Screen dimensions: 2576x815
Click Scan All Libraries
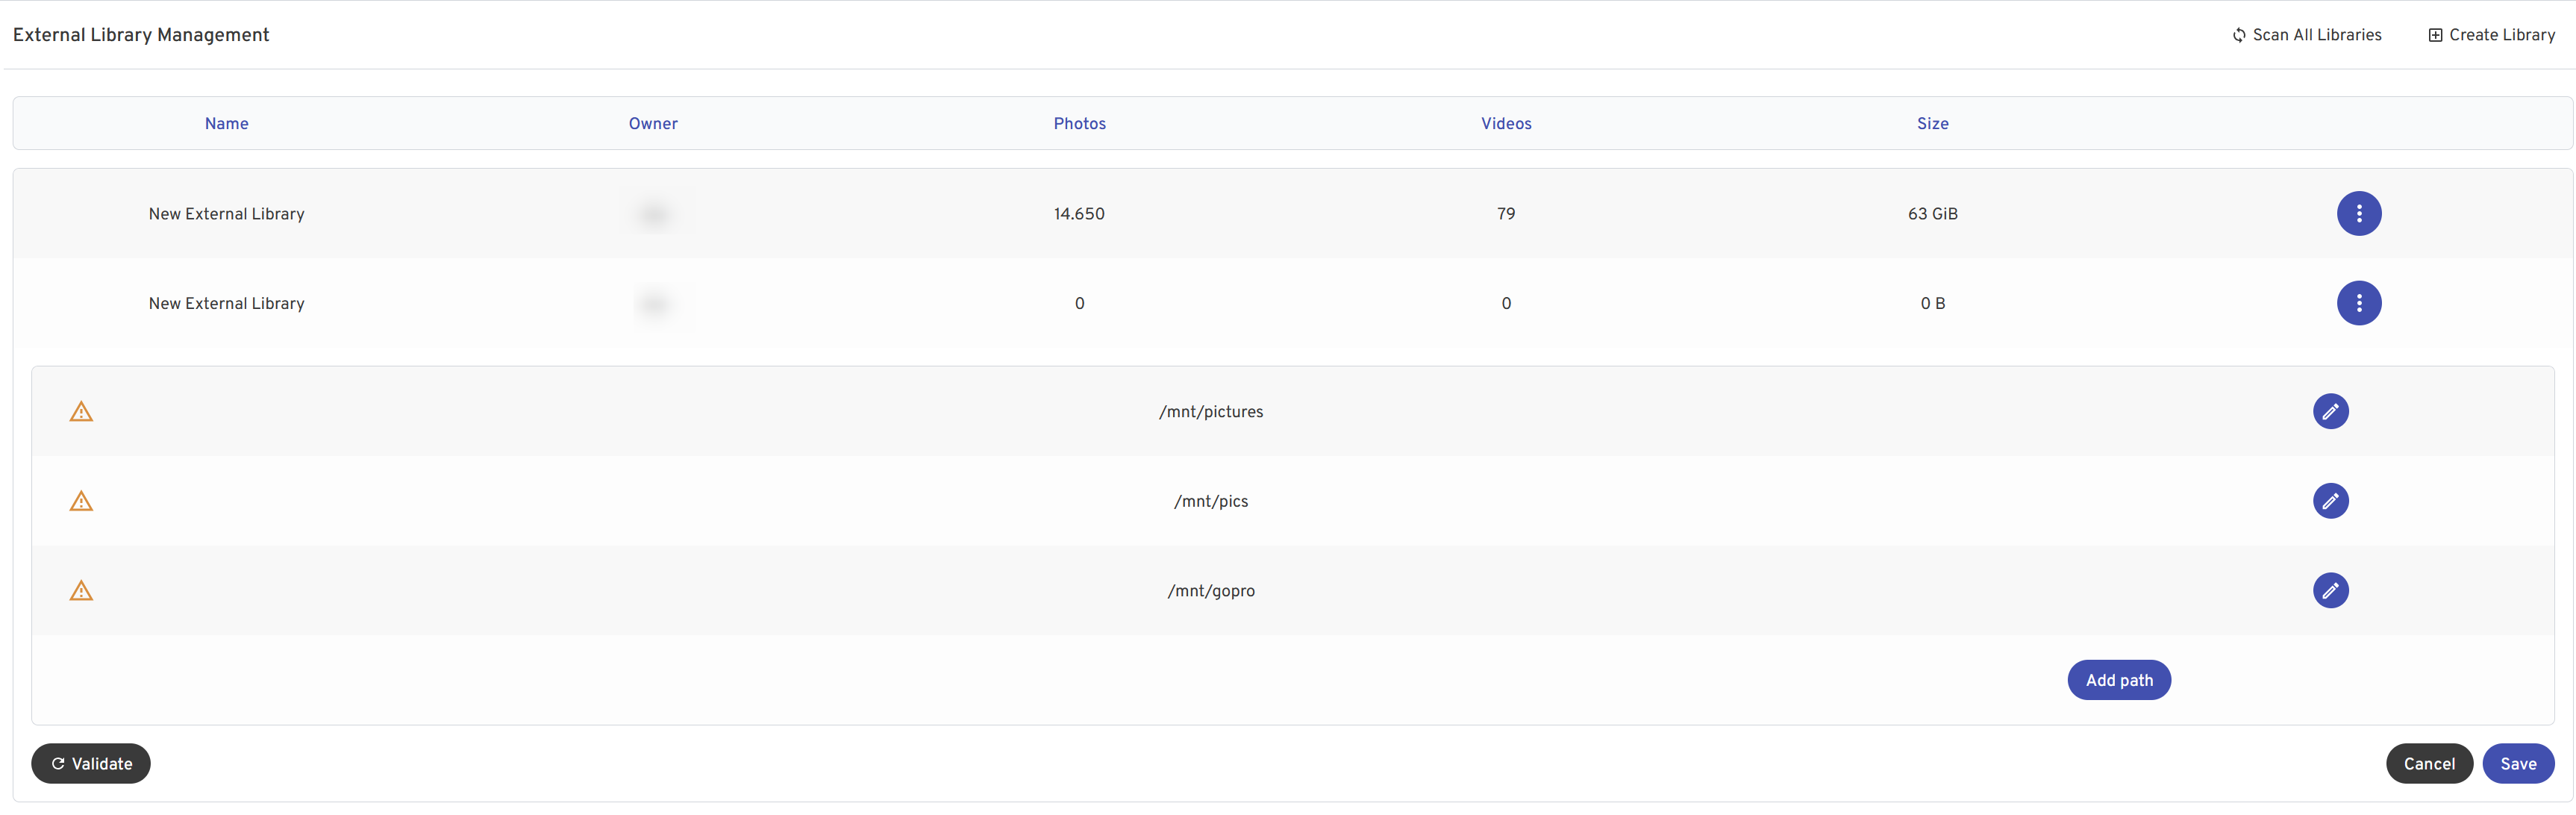(2306, 35)
